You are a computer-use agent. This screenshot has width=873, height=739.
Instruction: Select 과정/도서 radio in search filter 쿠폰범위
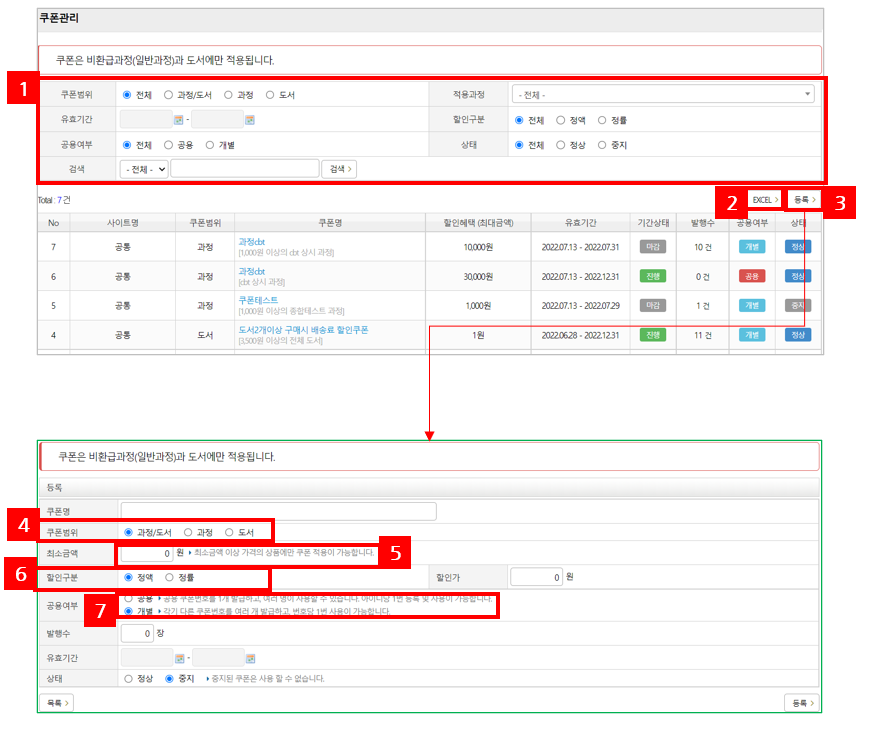pyautogui.click(x=169, y=95)
